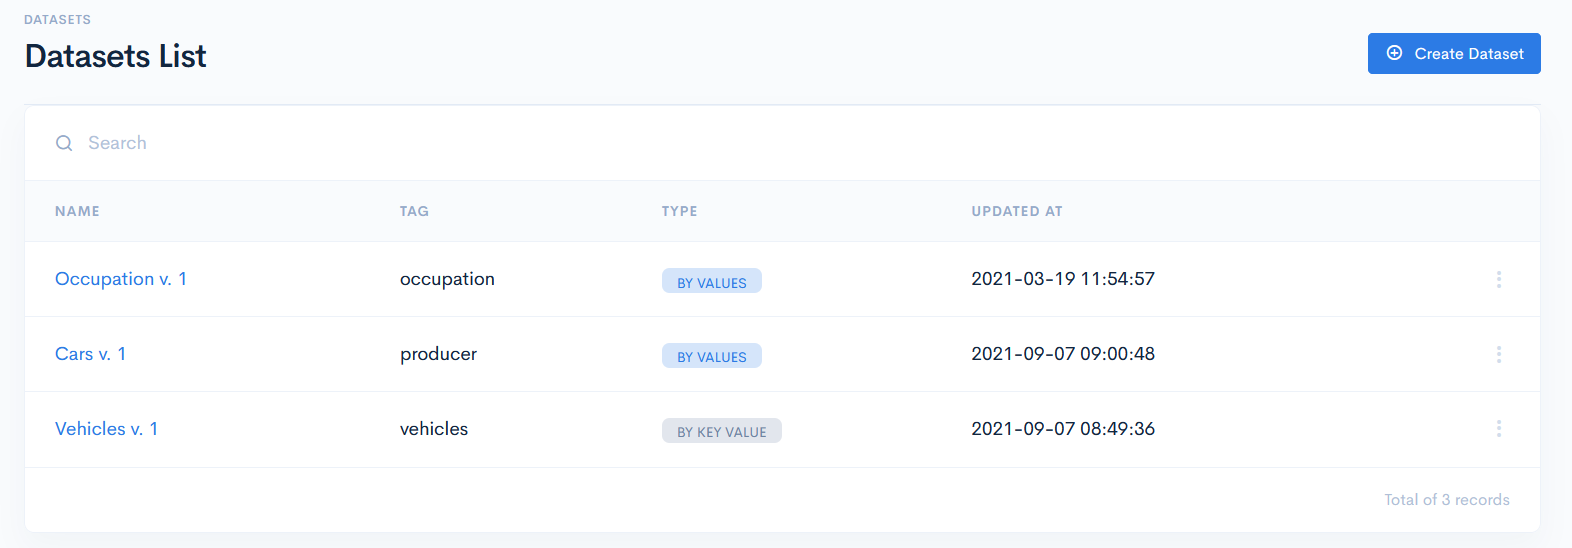Click the BY VALUES badge for Cars
The width and height of the screenshot is (1572, 548).
click(711, 356)
